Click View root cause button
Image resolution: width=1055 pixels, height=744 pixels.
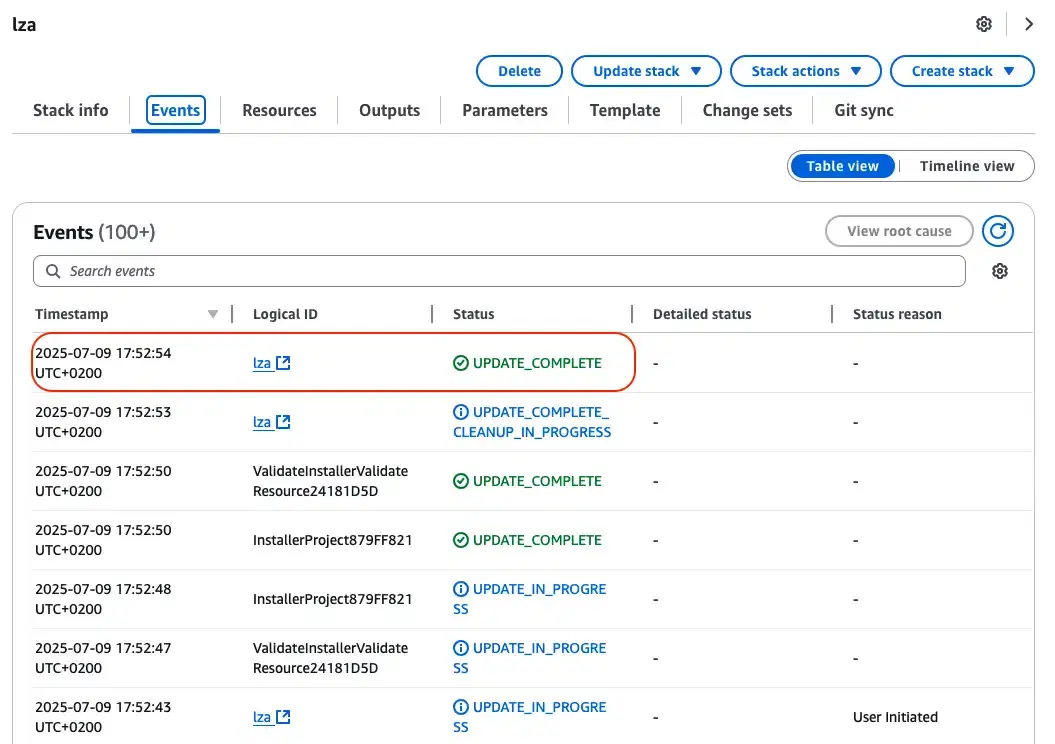coord(899,231)
